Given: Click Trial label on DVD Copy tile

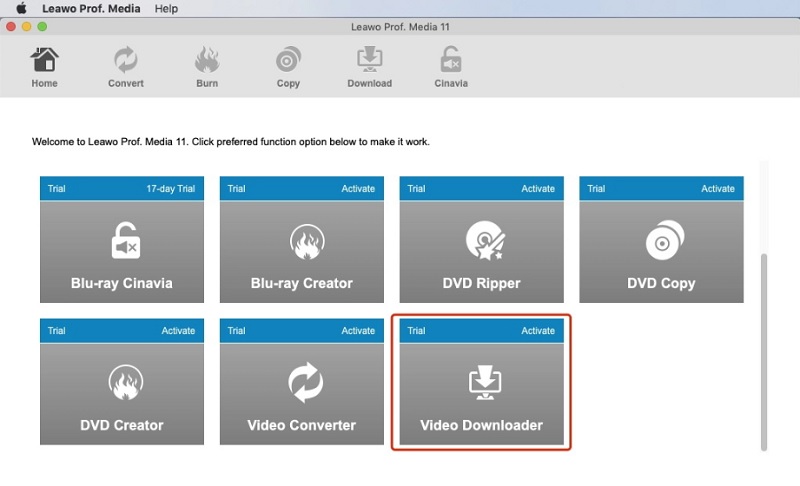Looking at the screenshot, I should pyautogui.click(x=596, y=189).
